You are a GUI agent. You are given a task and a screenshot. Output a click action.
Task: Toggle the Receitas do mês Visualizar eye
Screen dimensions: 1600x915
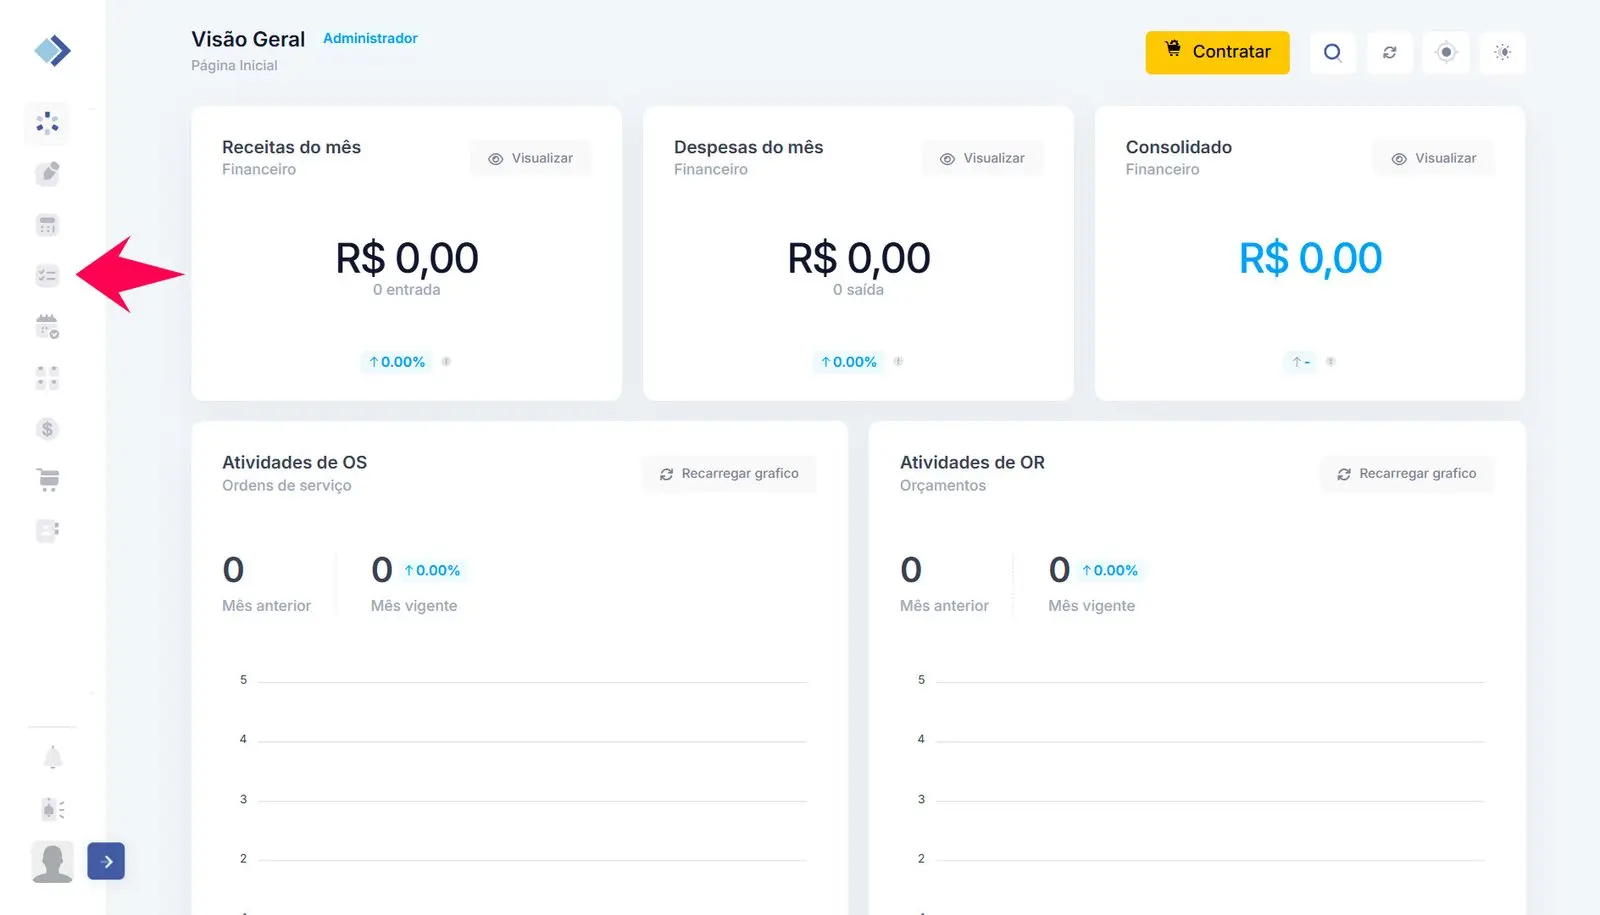[531, 158]
